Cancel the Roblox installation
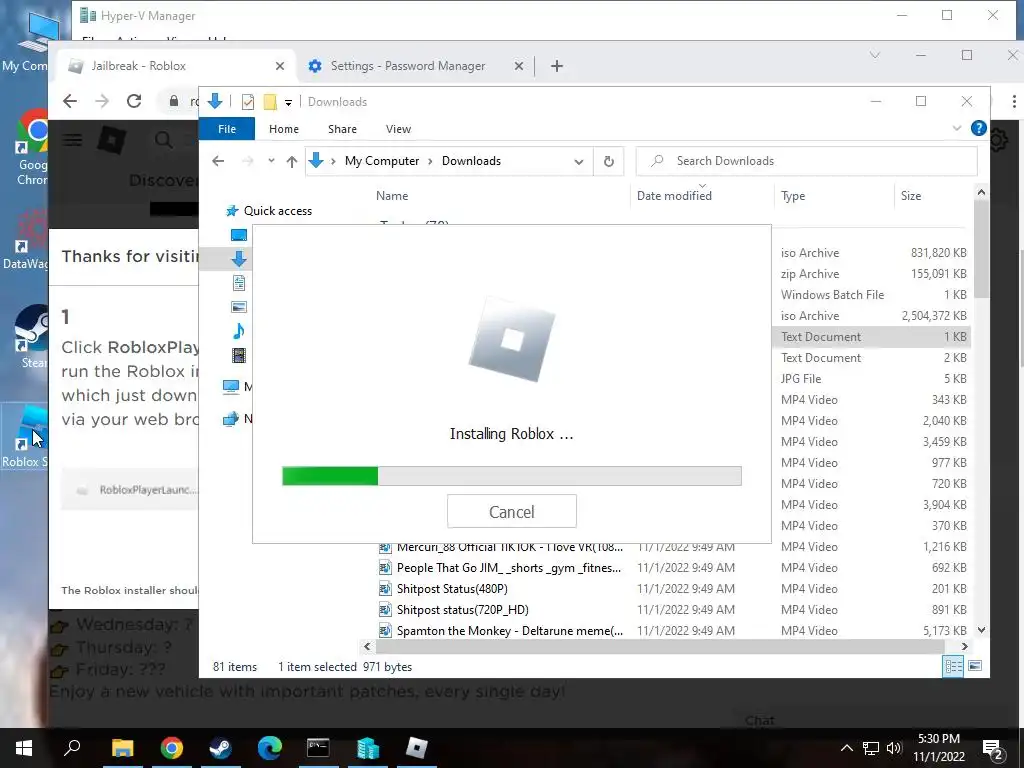 pos(511,511)
